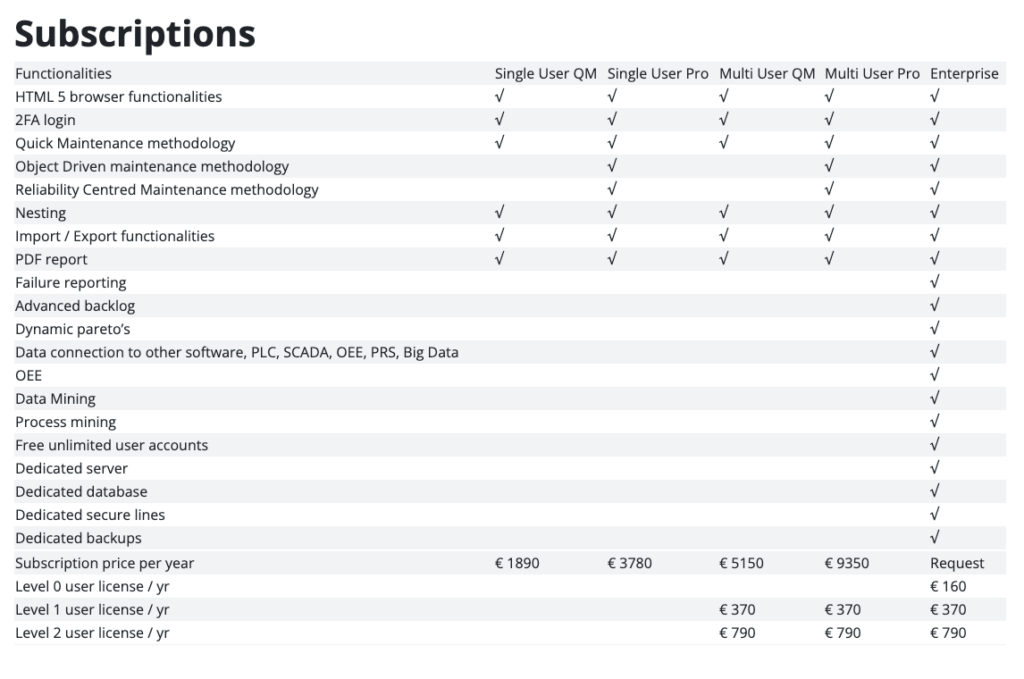1024x679 pixels.
Task: Click the PDF report checkmark under Multi User Pro
Action: pos(829,259)
